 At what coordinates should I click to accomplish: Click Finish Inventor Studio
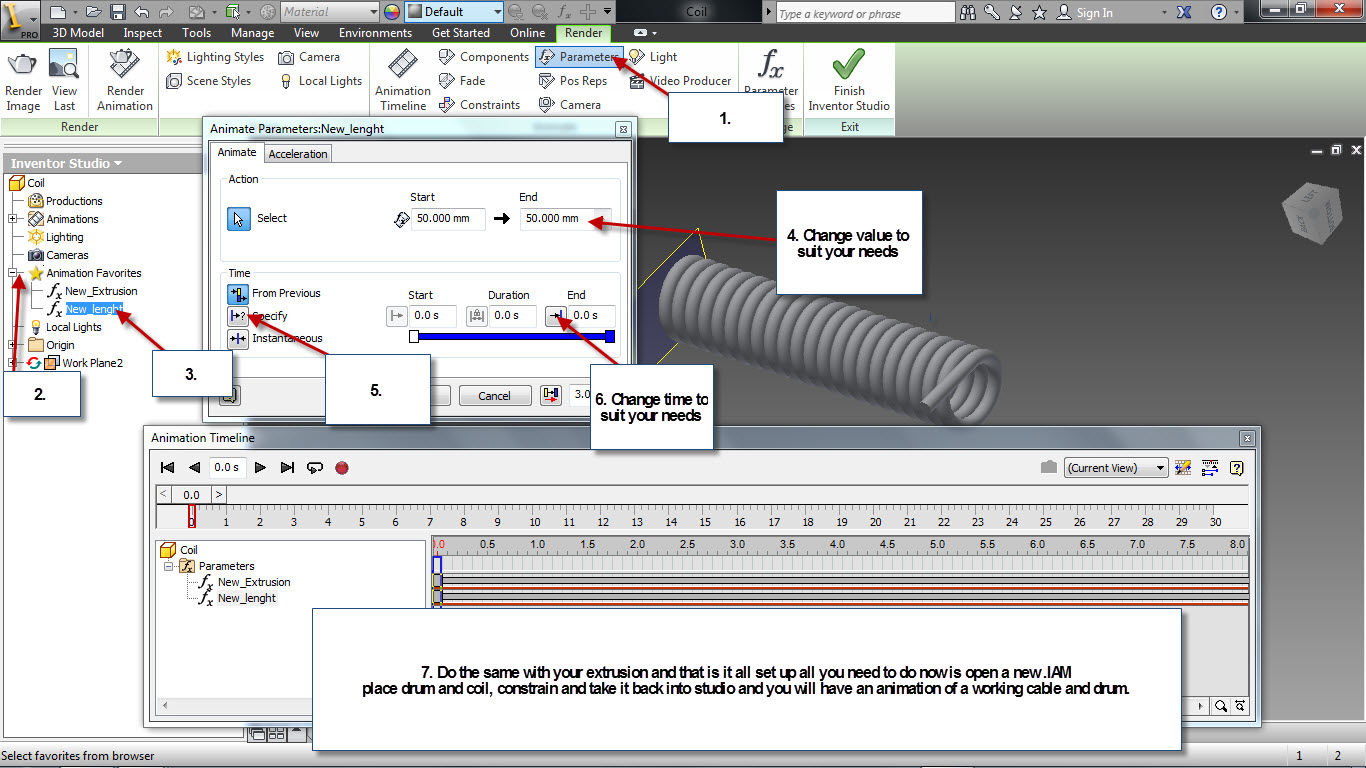point(849,80)
